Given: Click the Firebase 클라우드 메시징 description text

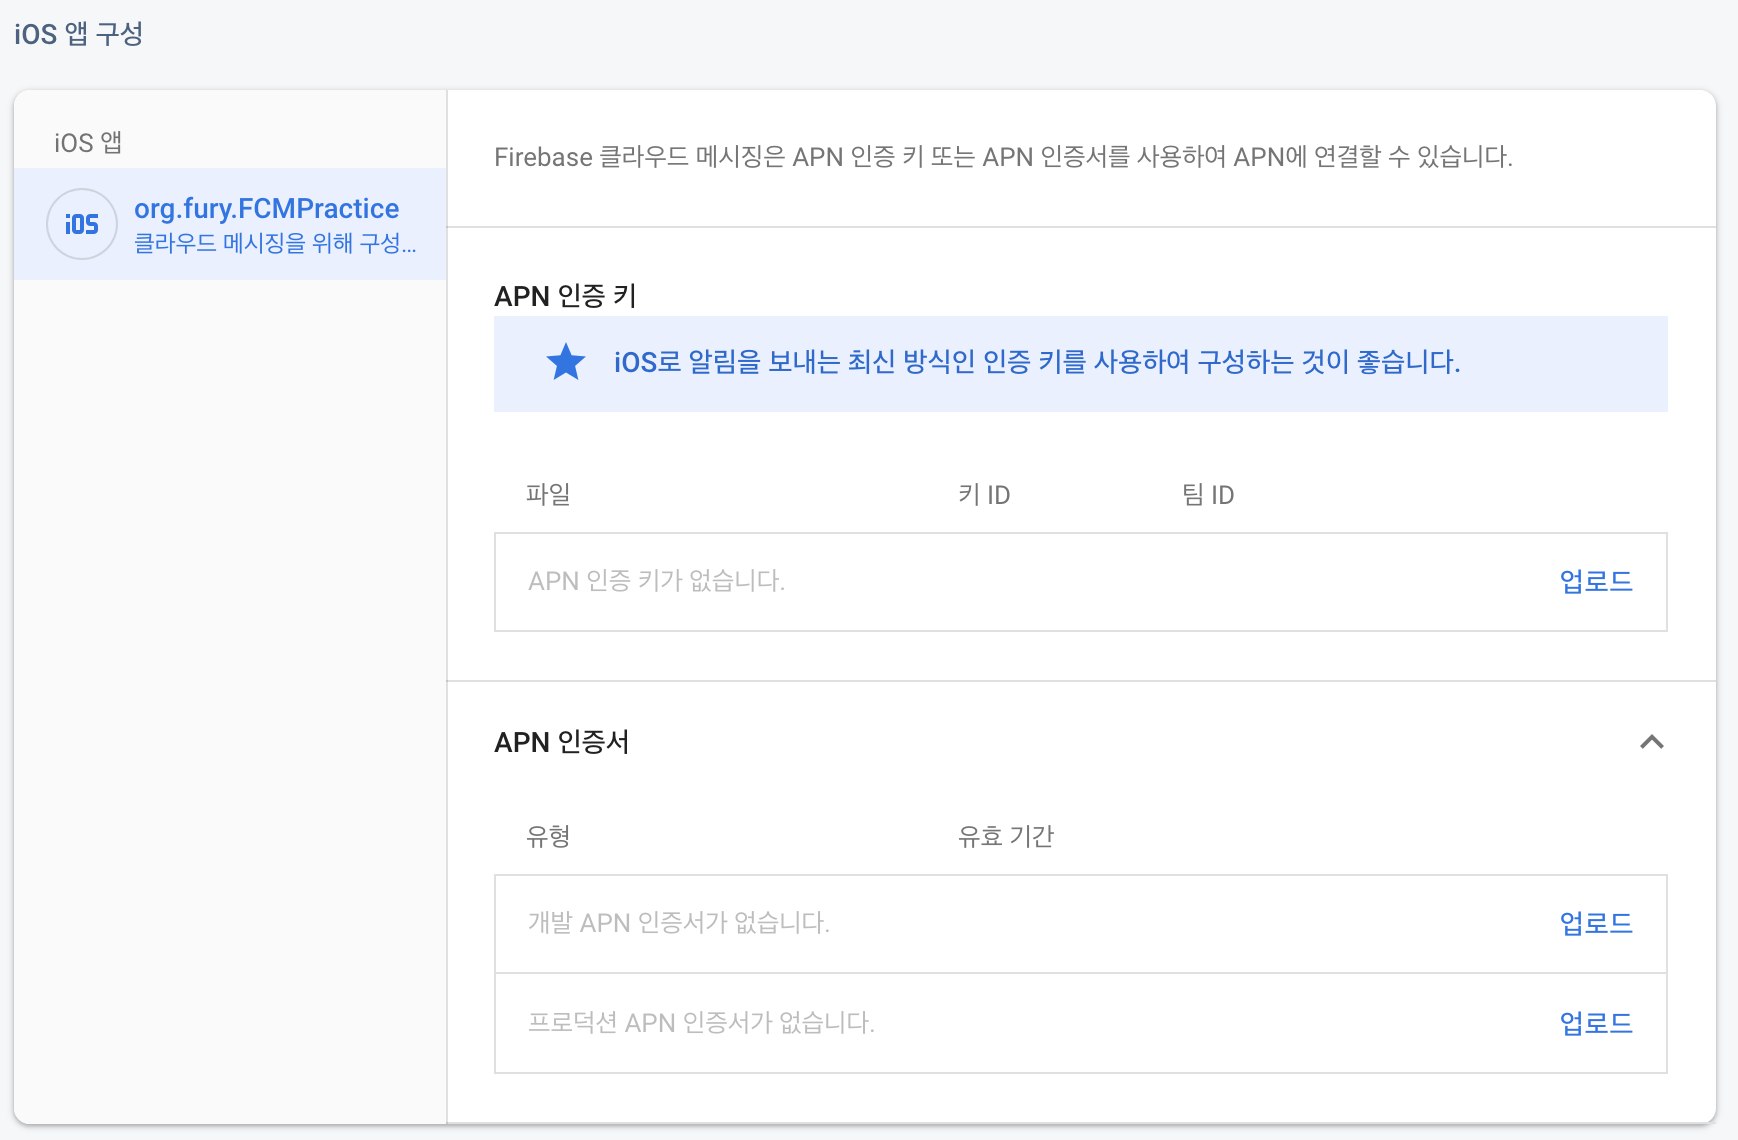Looking at the screenshot, I should [1003, 157].
